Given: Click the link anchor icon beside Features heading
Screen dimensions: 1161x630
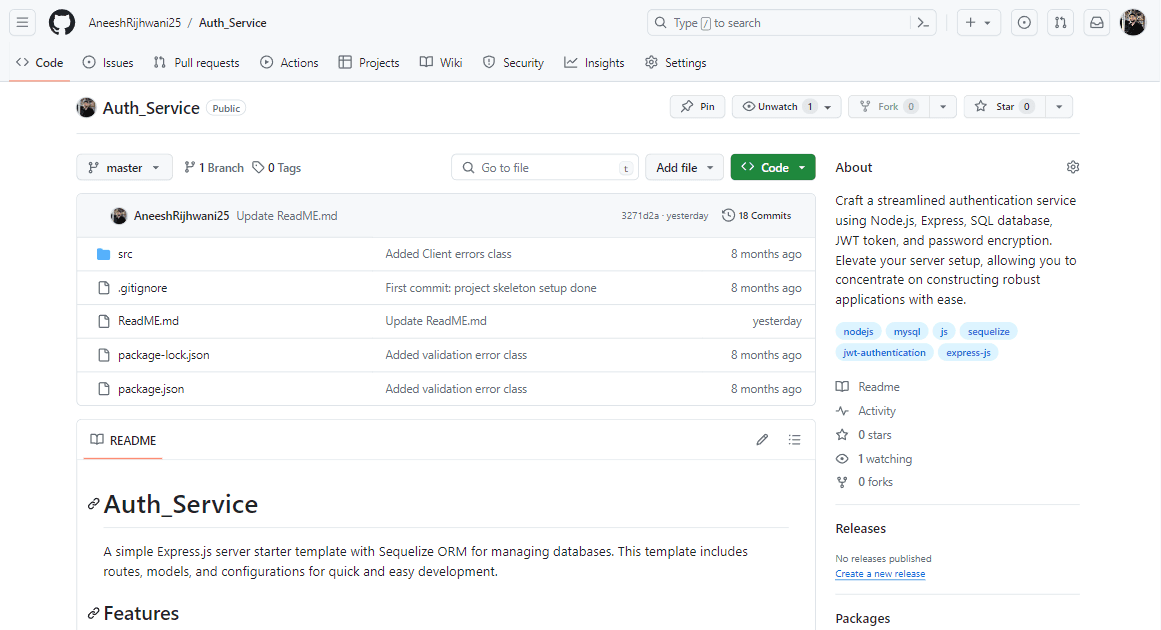Looking at the screenshot, I should tap(93, 613).
